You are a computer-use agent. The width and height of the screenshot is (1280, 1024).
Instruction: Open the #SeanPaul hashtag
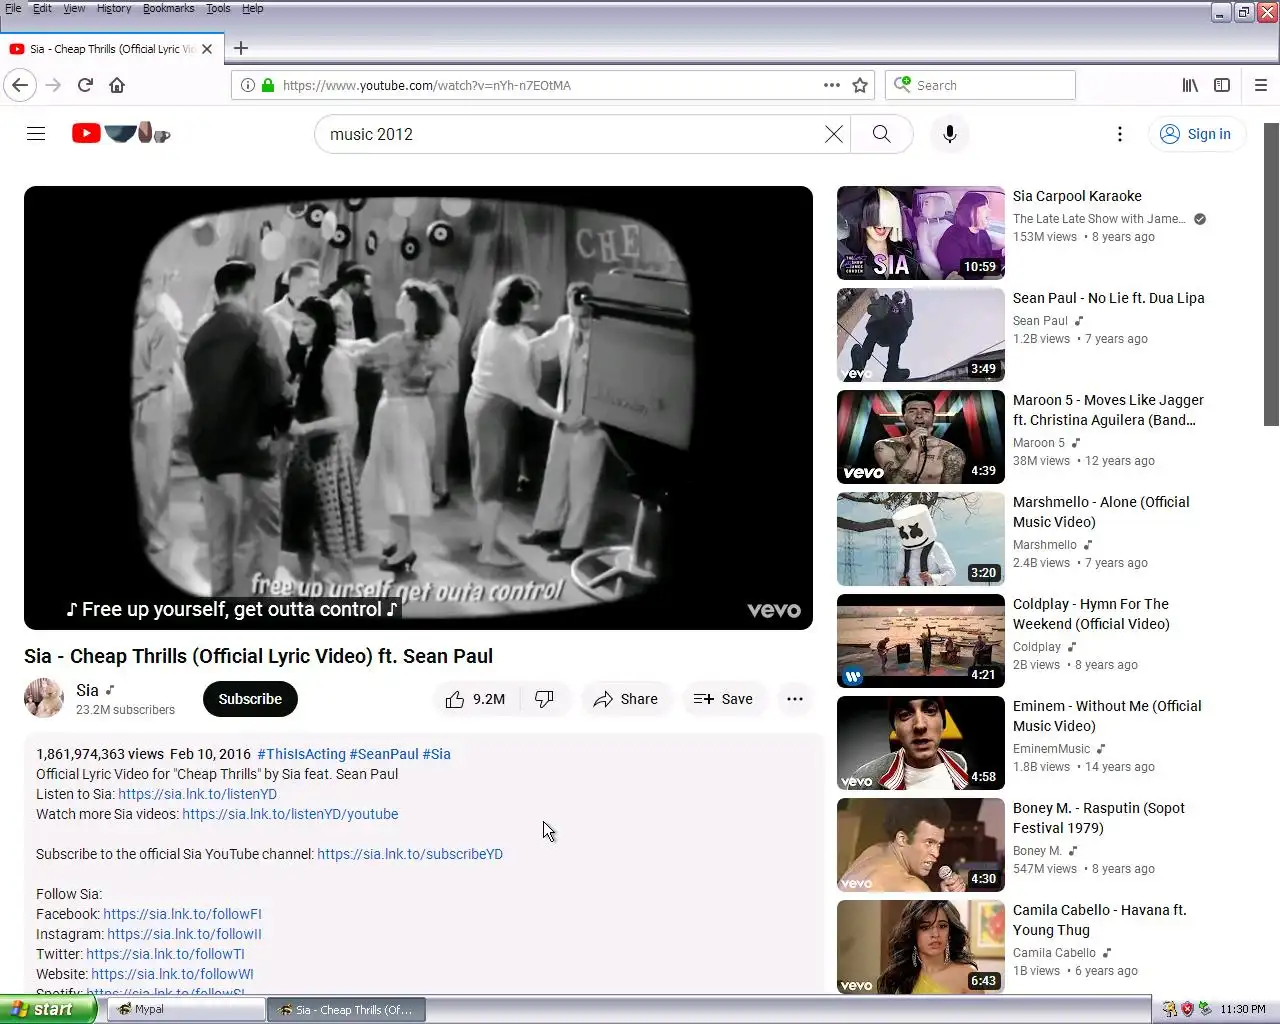tap(384, 754)
